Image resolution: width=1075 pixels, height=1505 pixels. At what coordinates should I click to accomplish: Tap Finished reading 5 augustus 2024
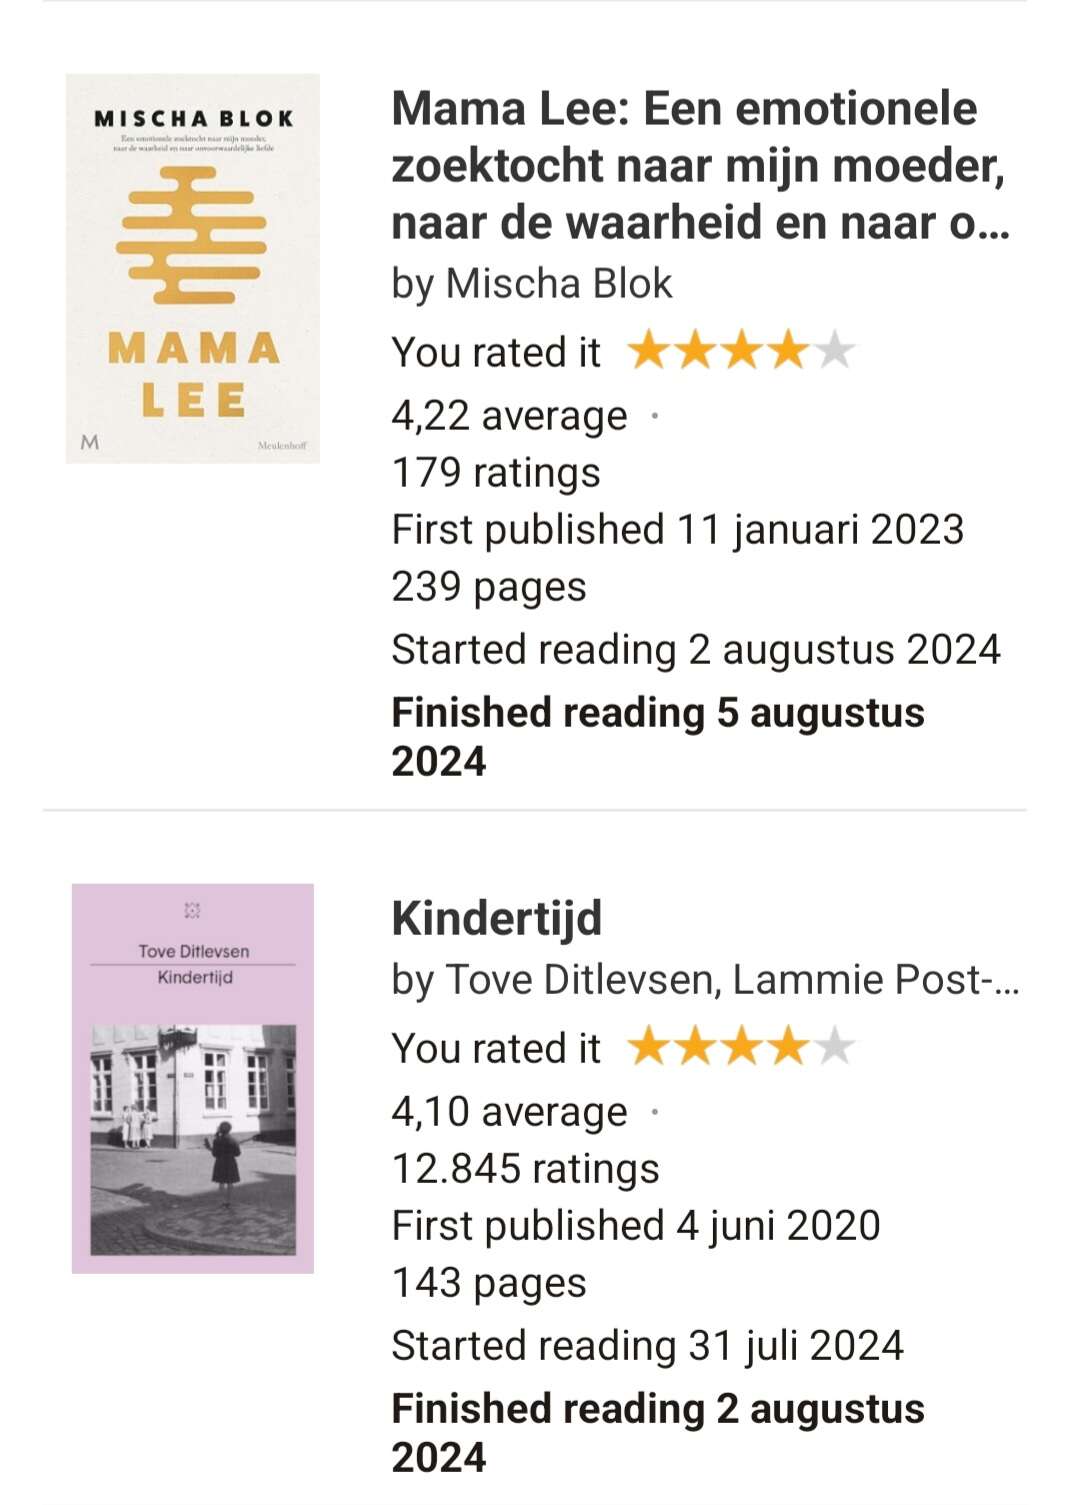coord(658,737)
